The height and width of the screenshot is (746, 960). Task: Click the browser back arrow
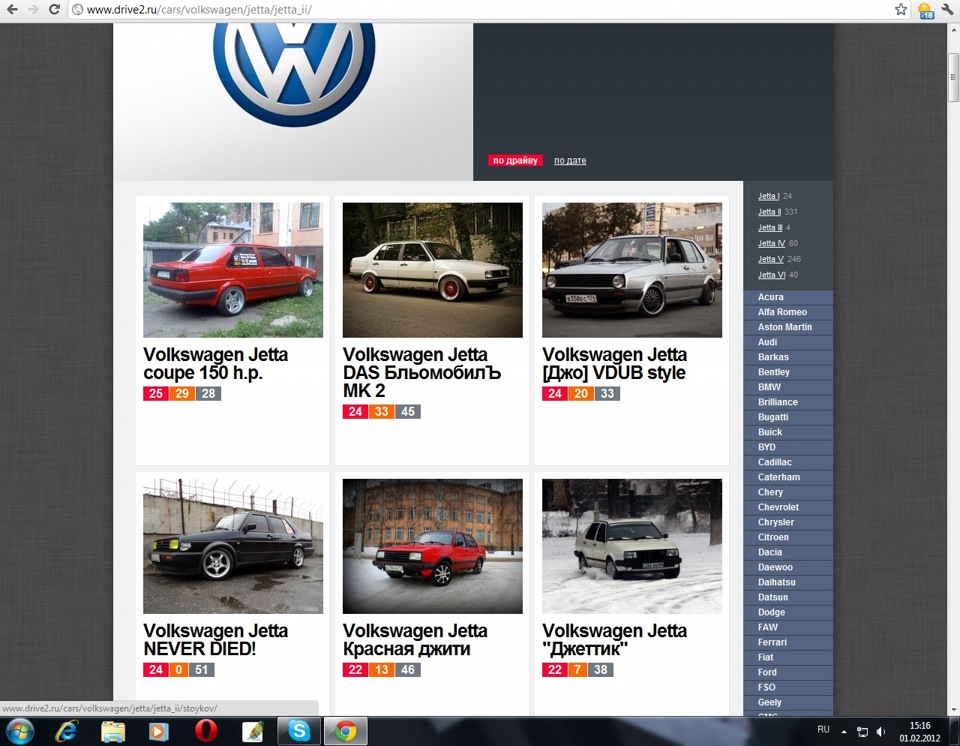click(x=12, y=9)
